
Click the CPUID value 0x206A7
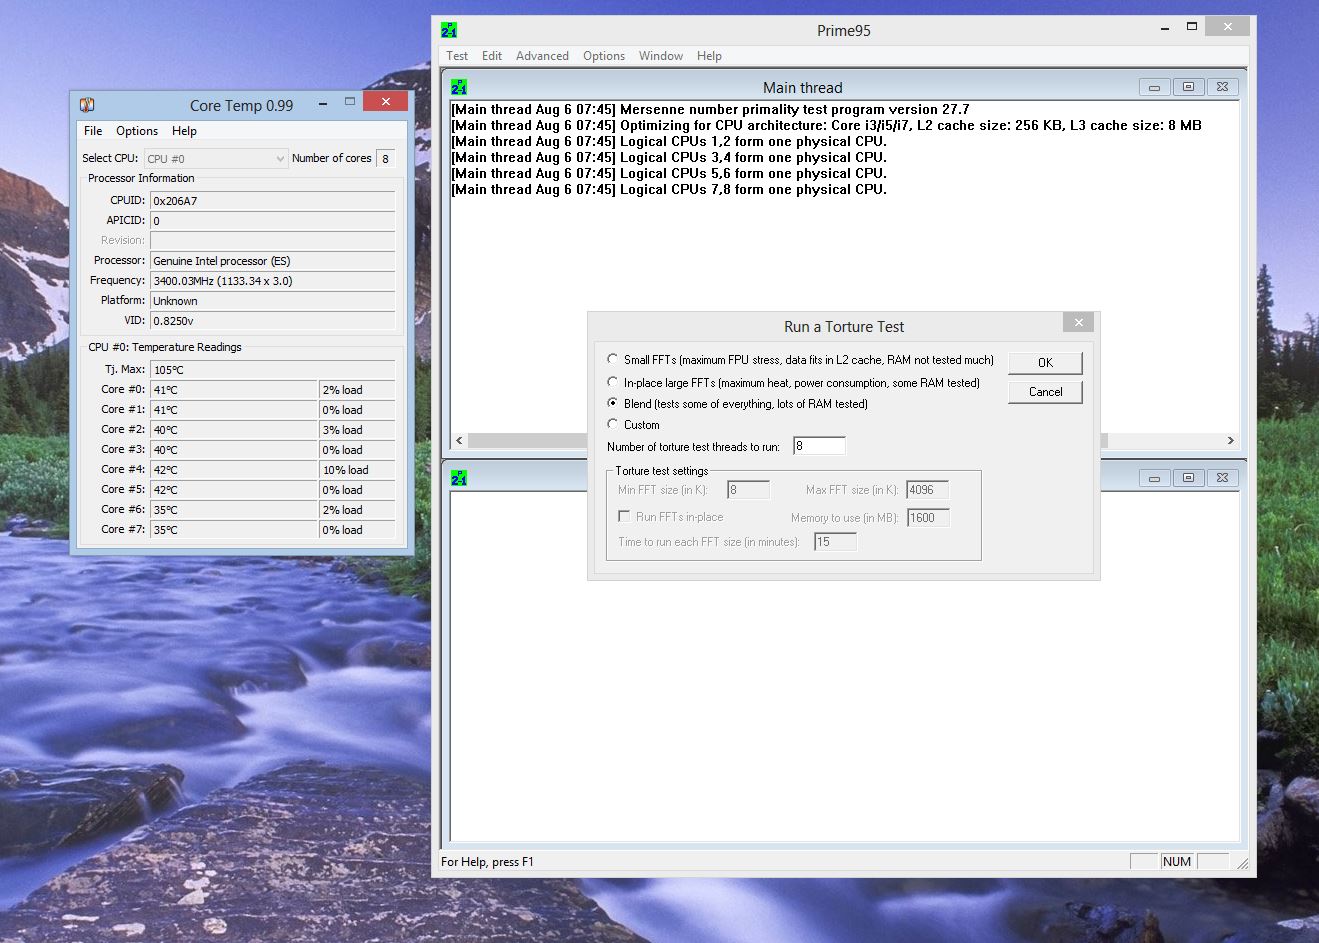coord(272,201)
